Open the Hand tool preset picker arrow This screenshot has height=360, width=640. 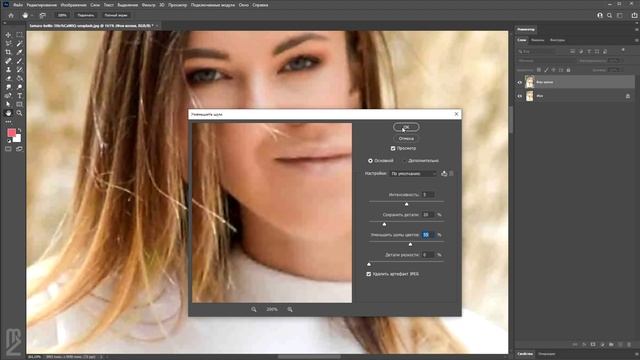(32, 16)
